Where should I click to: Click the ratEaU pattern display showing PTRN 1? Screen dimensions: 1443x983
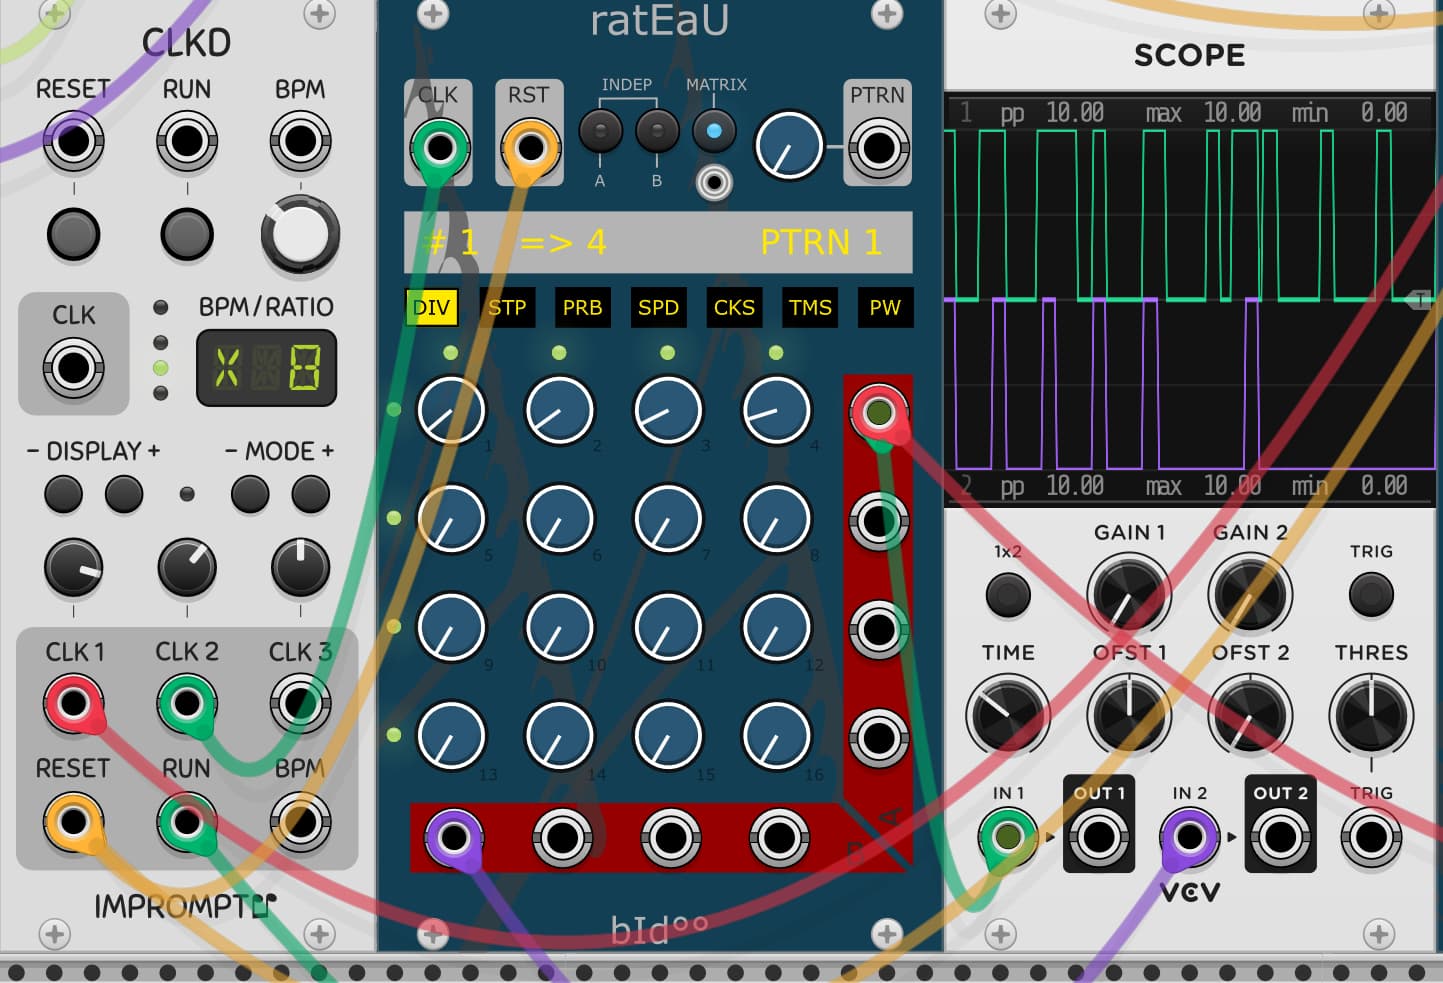click(x=658, y=242)
